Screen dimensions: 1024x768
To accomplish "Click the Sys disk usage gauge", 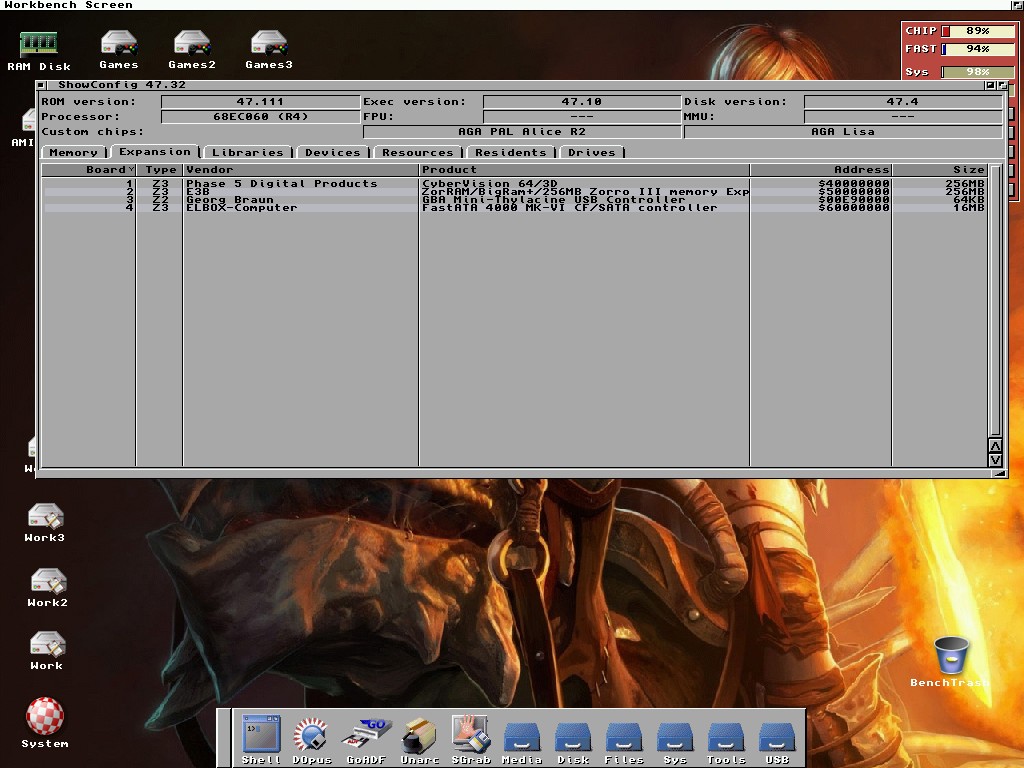I will point(978,72).
